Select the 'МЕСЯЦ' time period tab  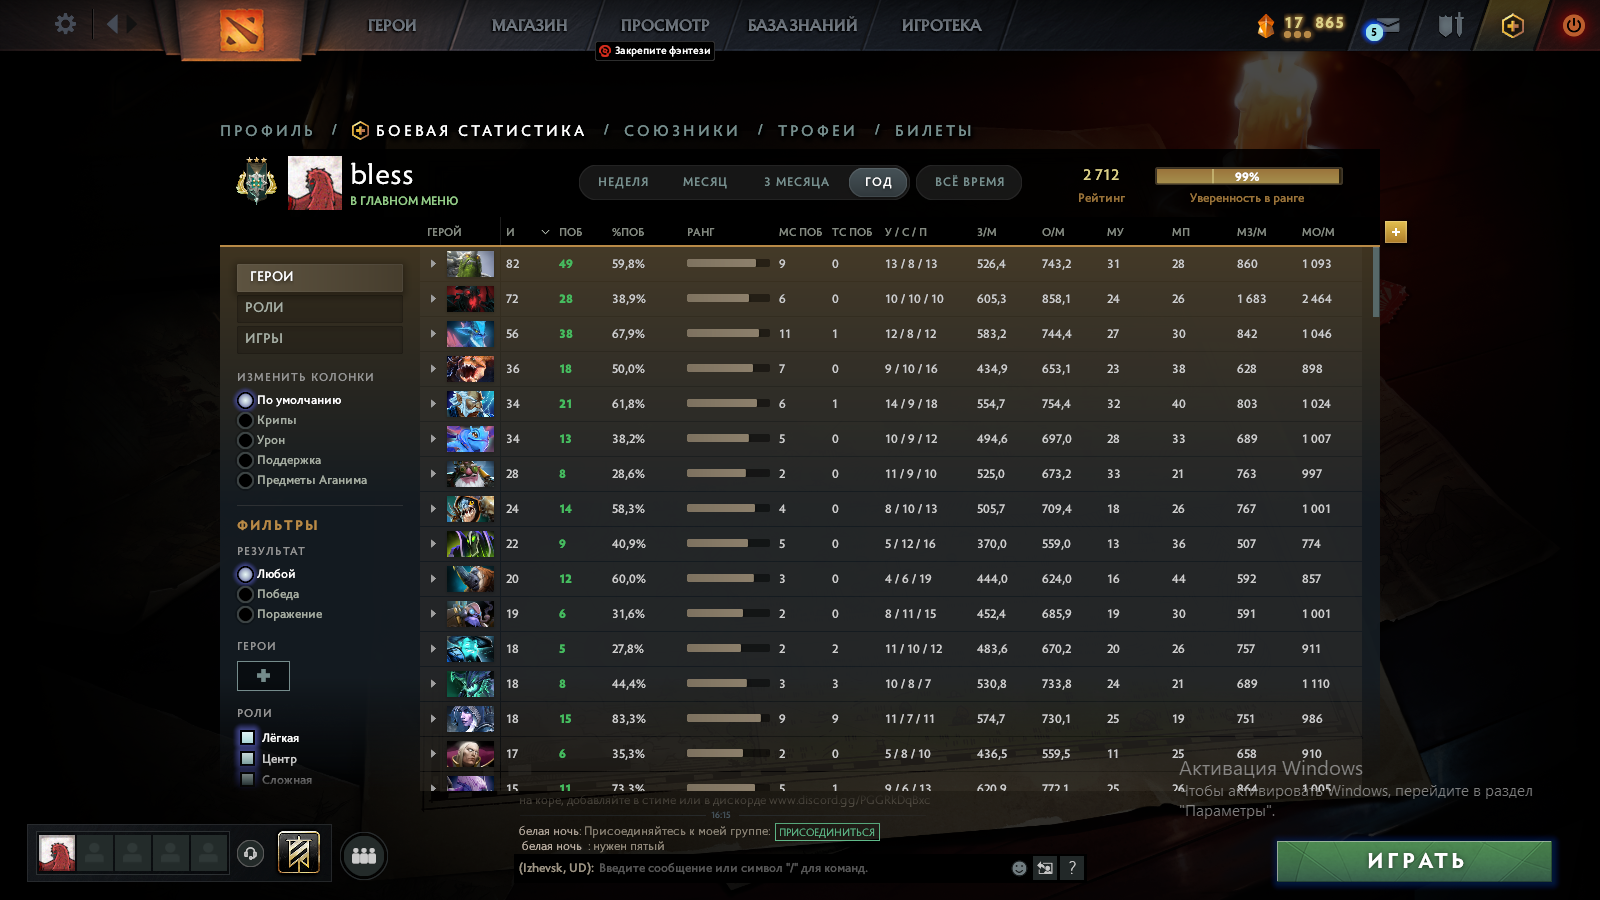point(705,182)
